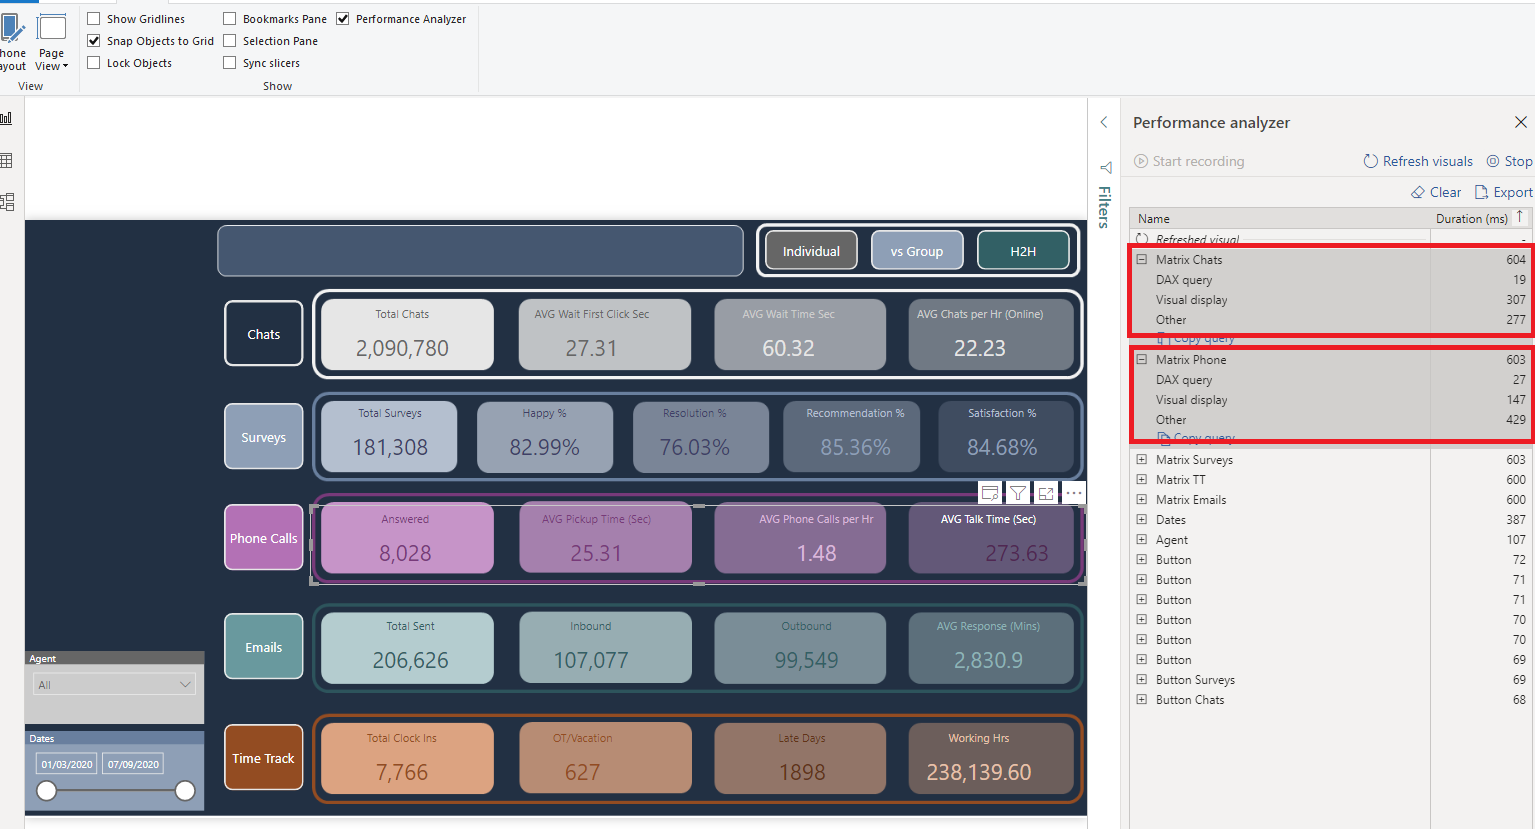Enter focus mode for the Phone Calls visual
The width and height of the screenshot is (1535, 829).
(1046, 493)
